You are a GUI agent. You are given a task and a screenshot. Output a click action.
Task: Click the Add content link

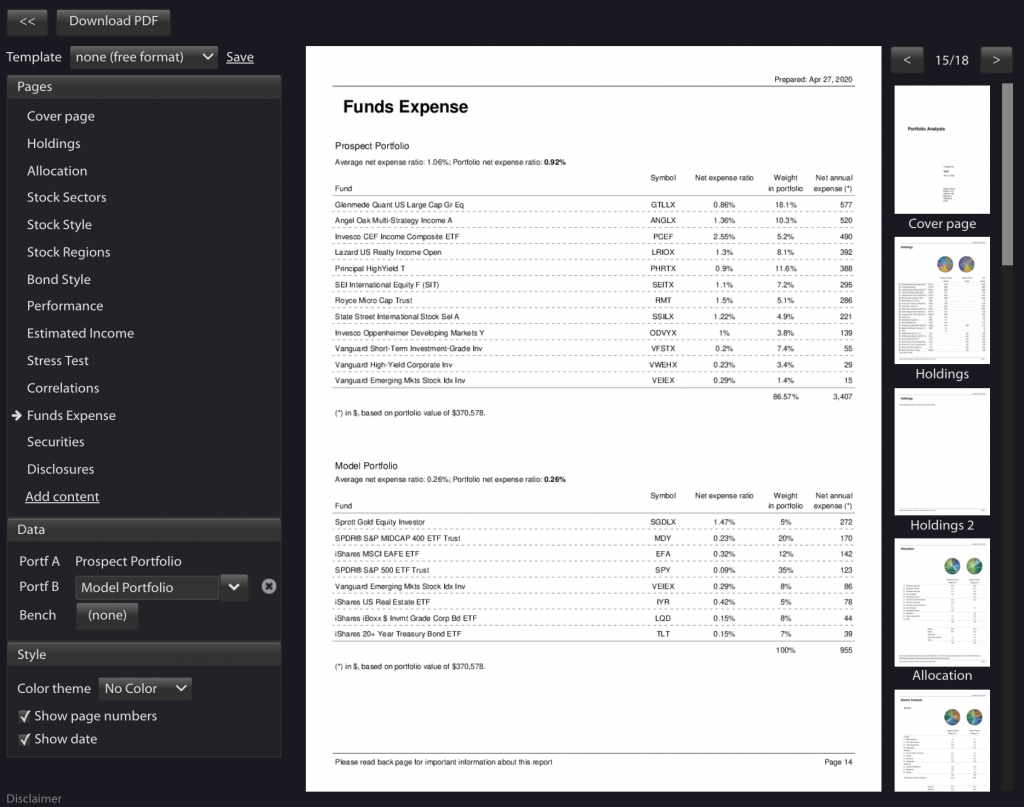click(62, 497)
